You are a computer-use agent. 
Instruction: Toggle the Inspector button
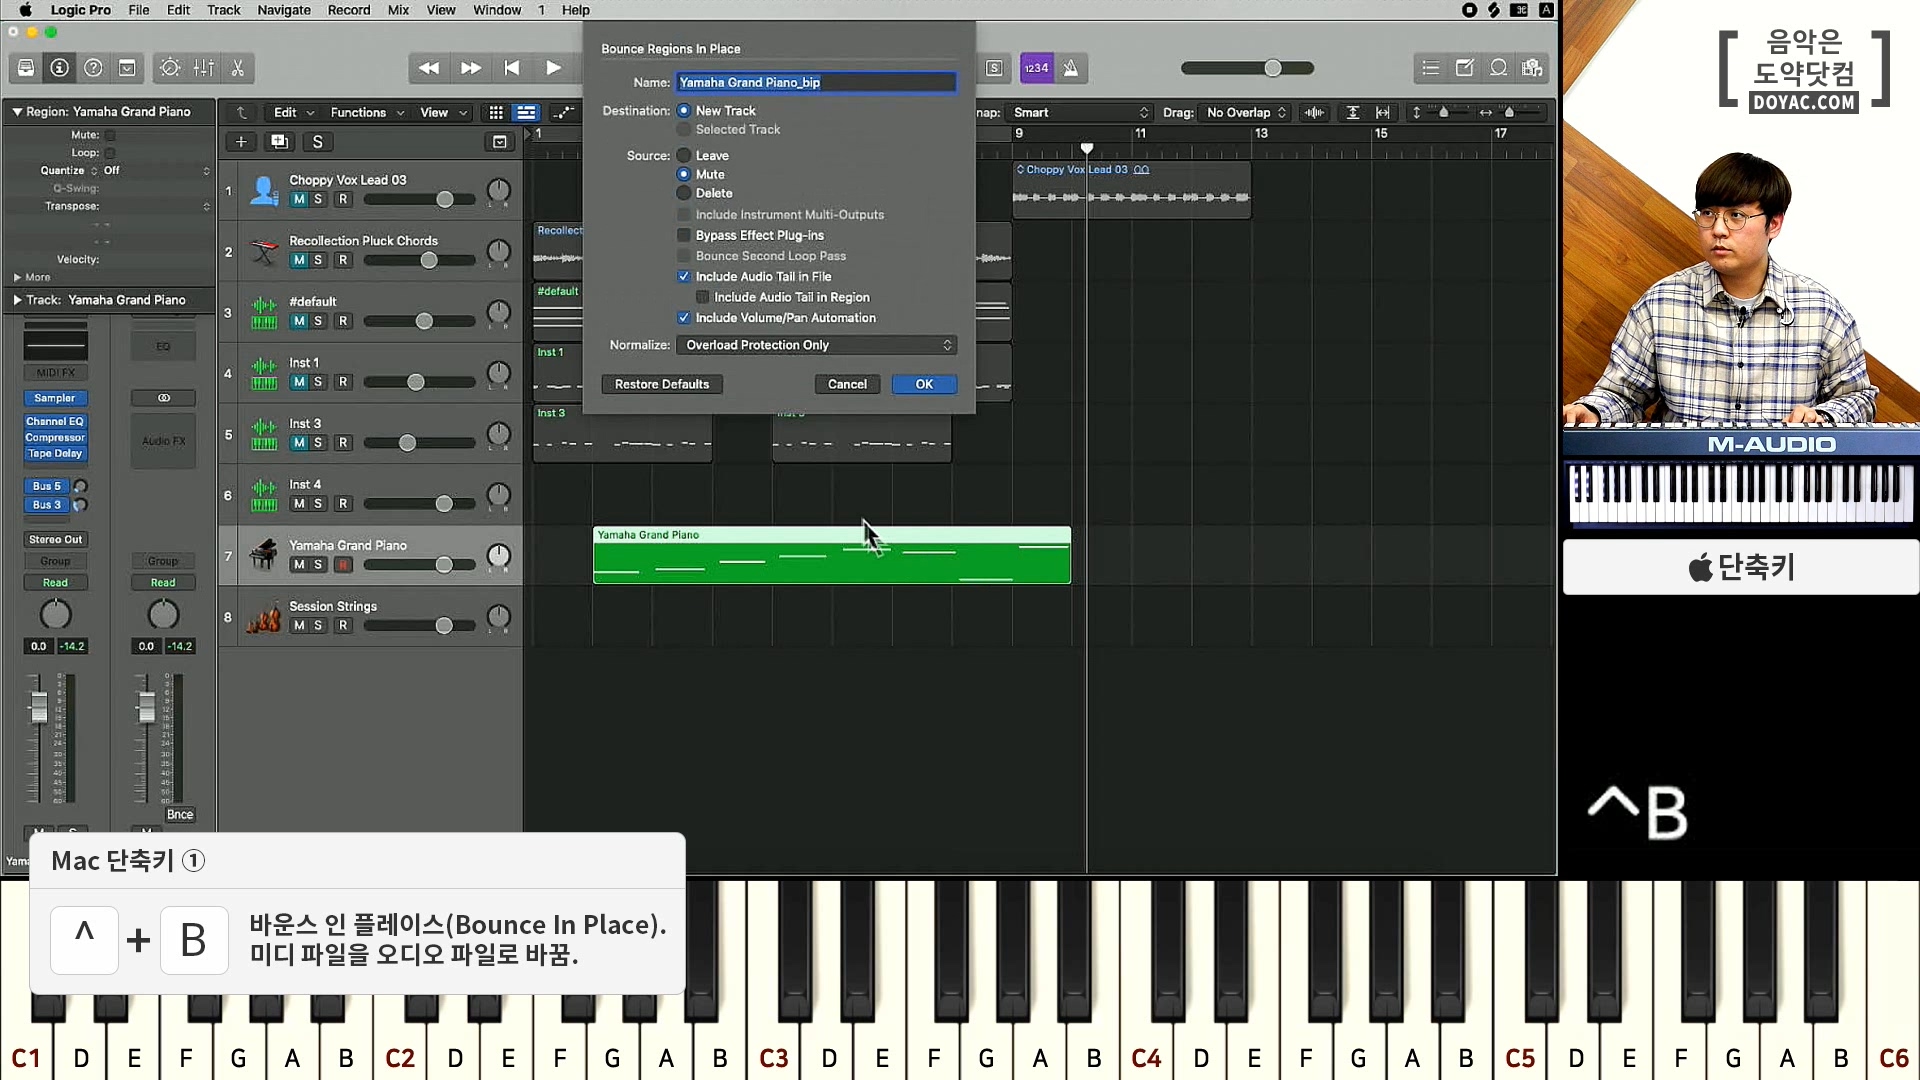pyautogui.click(x=60, y=68)
